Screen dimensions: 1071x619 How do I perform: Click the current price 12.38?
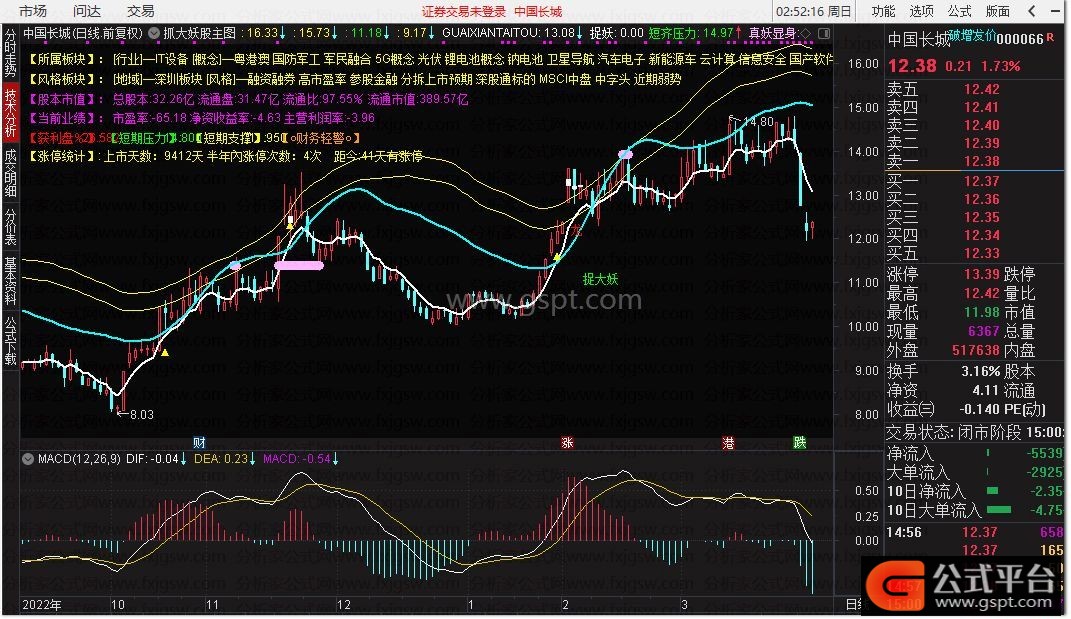pyautogui.click(x=912, y=66)
